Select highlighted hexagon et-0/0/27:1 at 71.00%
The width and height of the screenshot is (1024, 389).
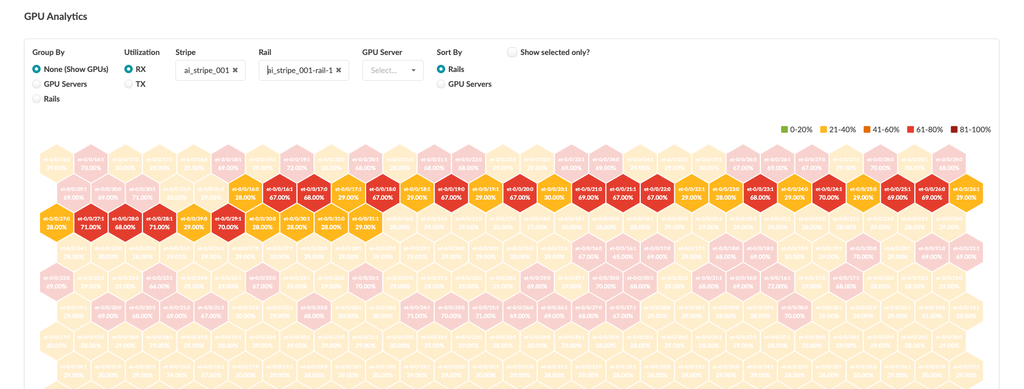(91, 224)
